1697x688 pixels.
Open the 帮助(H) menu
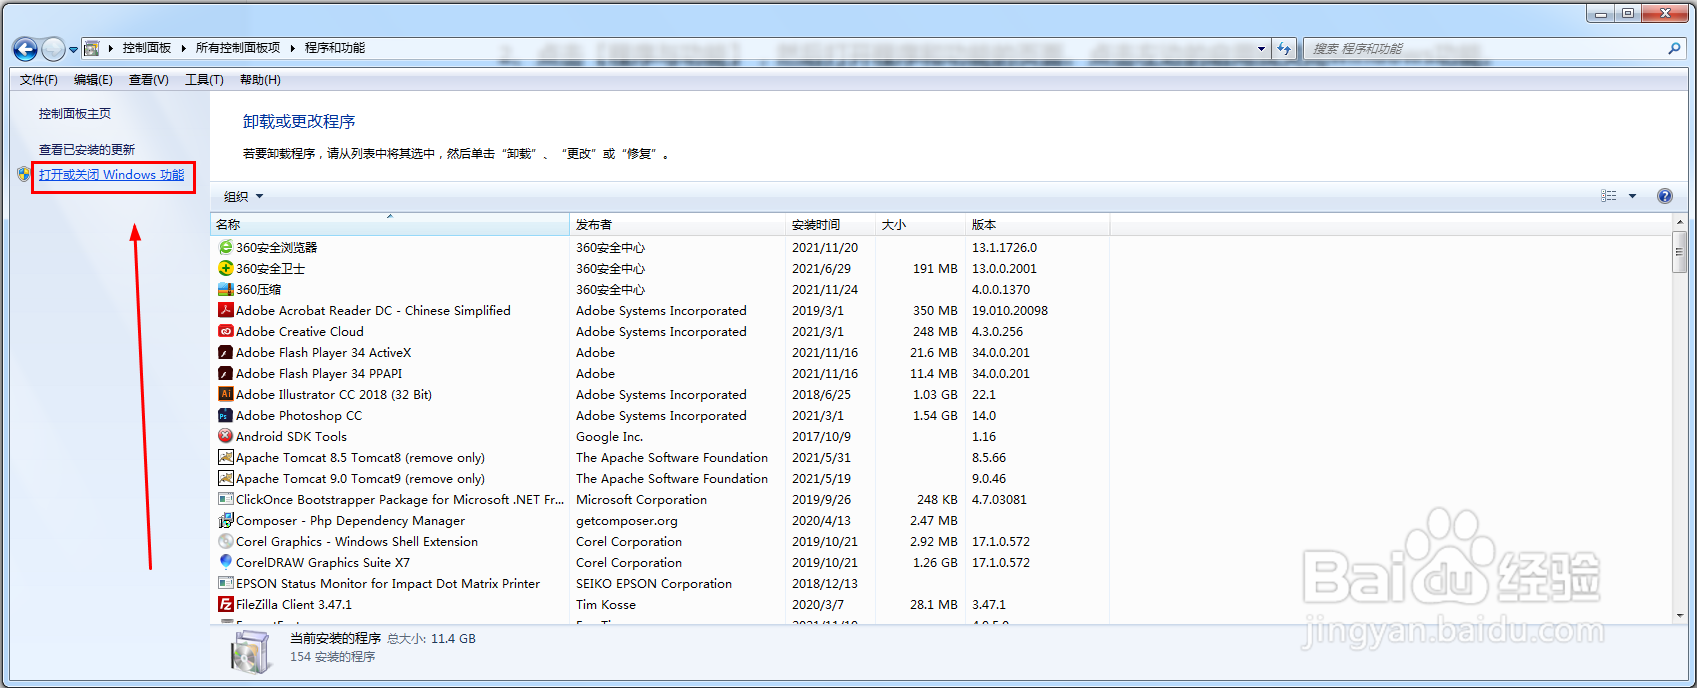click(260, 80)
